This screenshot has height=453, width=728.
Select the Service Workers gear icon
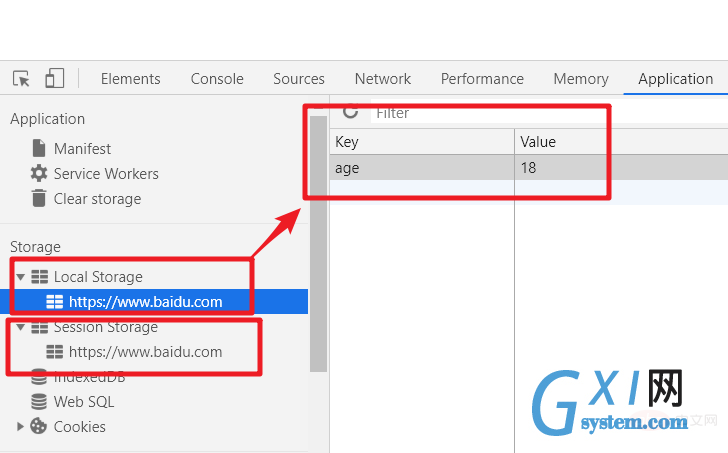pos(39,173)
